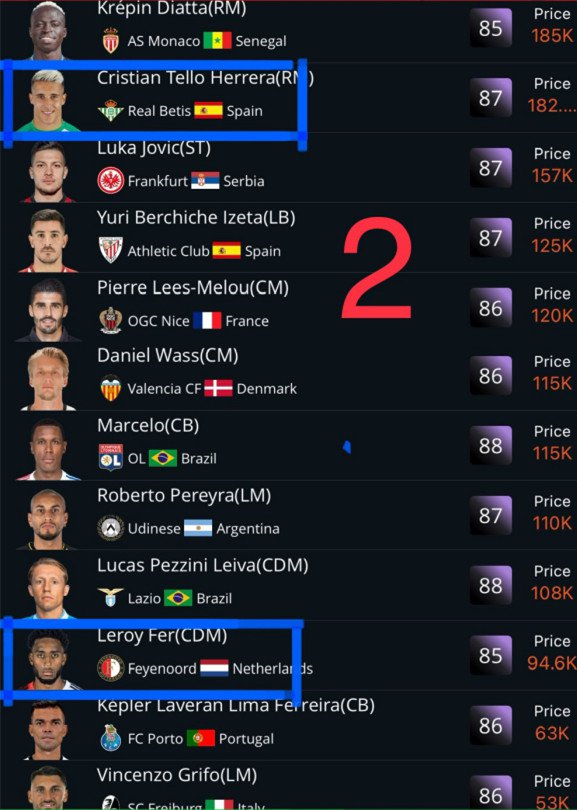Click the Olympique Lyonnais OL badge
Image resolution: width=577 pixels, height=810 pixels.
click(111, 458)
